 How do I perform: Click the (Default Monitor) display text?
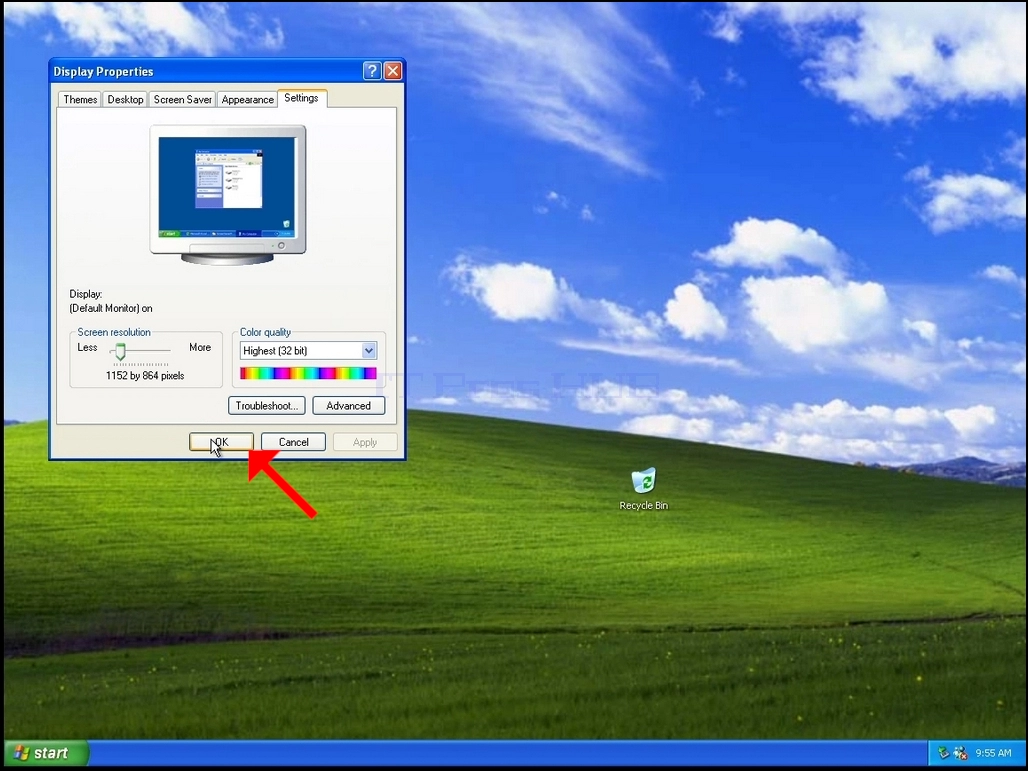pyautogui.click(x=111, y=308)
